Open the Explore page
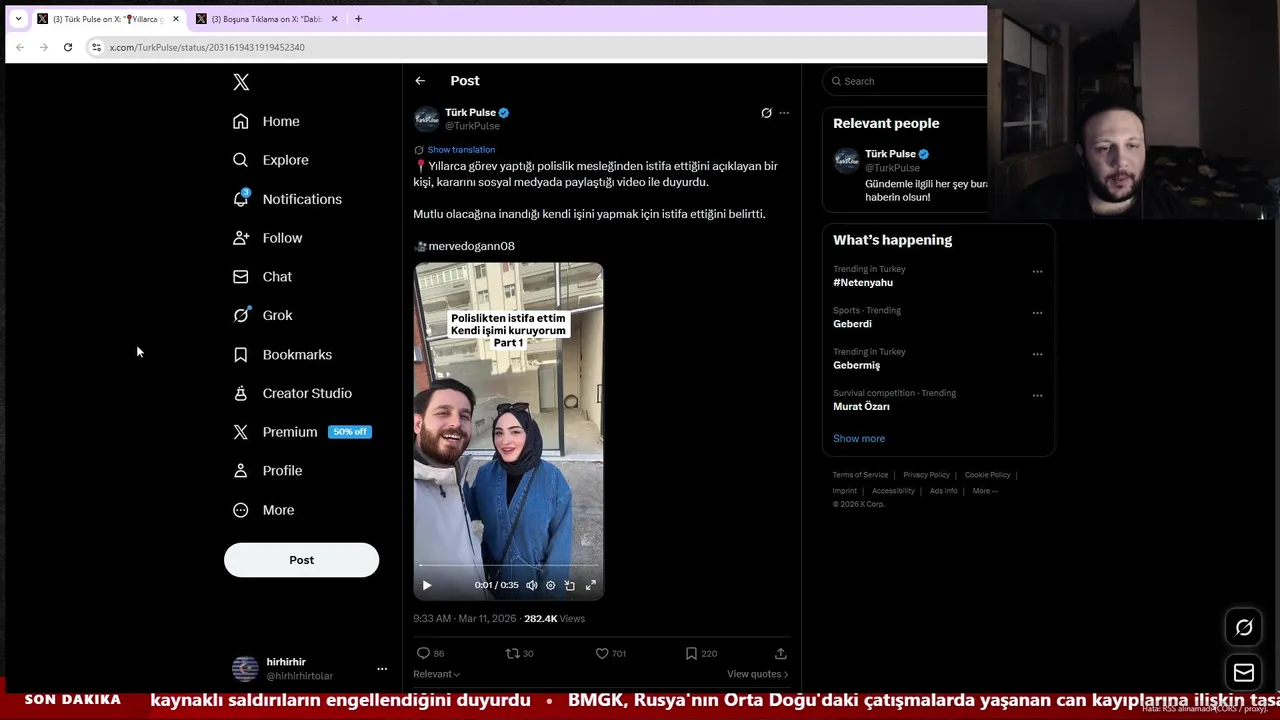Image resolution: width=1280 pixels, height=720 pixels. click(270, 160)
